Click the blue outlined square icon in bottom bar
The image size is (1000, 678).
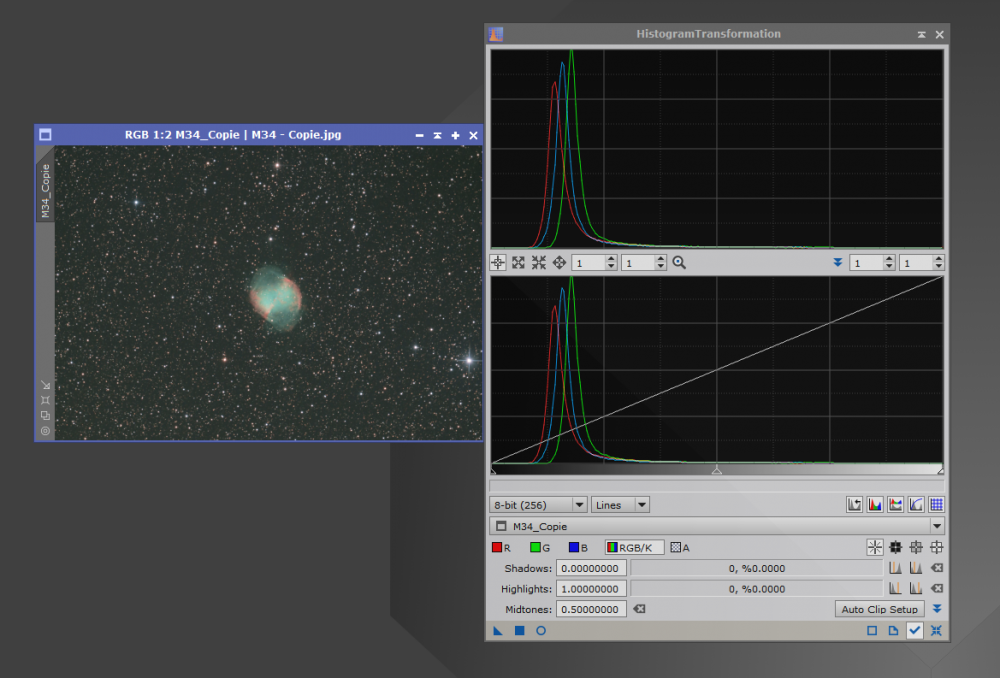tap(872, 631)
